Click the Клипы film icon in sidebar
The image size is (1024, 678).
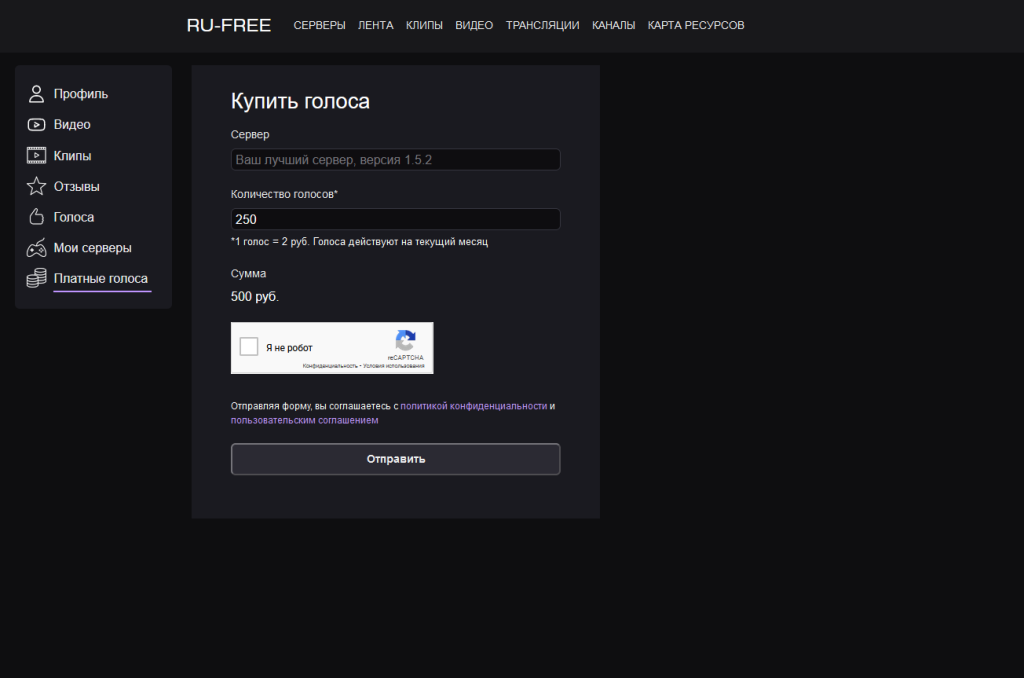[35, 154]
